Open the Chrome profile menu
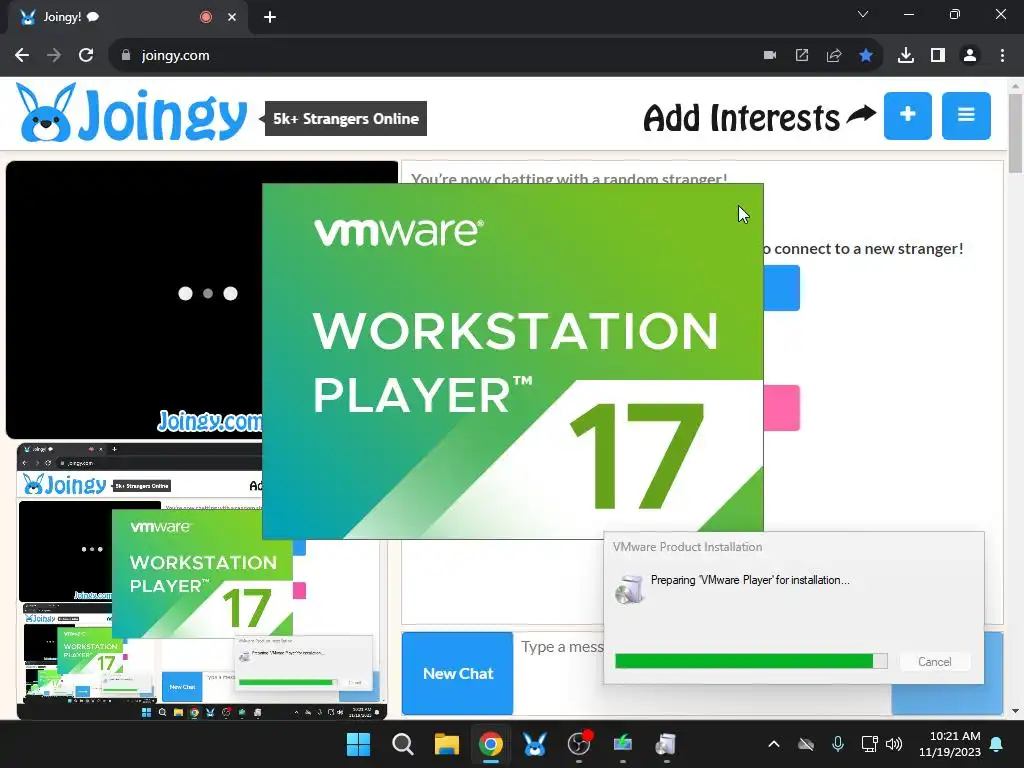Viewport: 1024px width, 768px height. pyautogui.click(x=970, y=56)
